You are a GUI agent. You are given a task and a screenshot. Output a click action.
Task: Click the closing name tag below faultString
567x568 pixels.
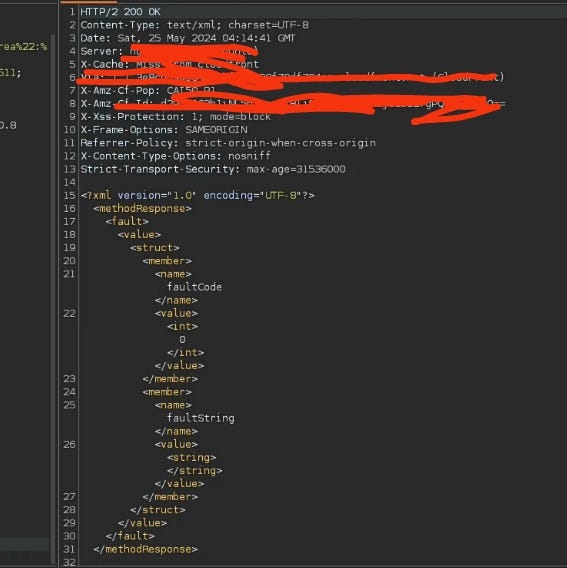[x=176, y=431]
